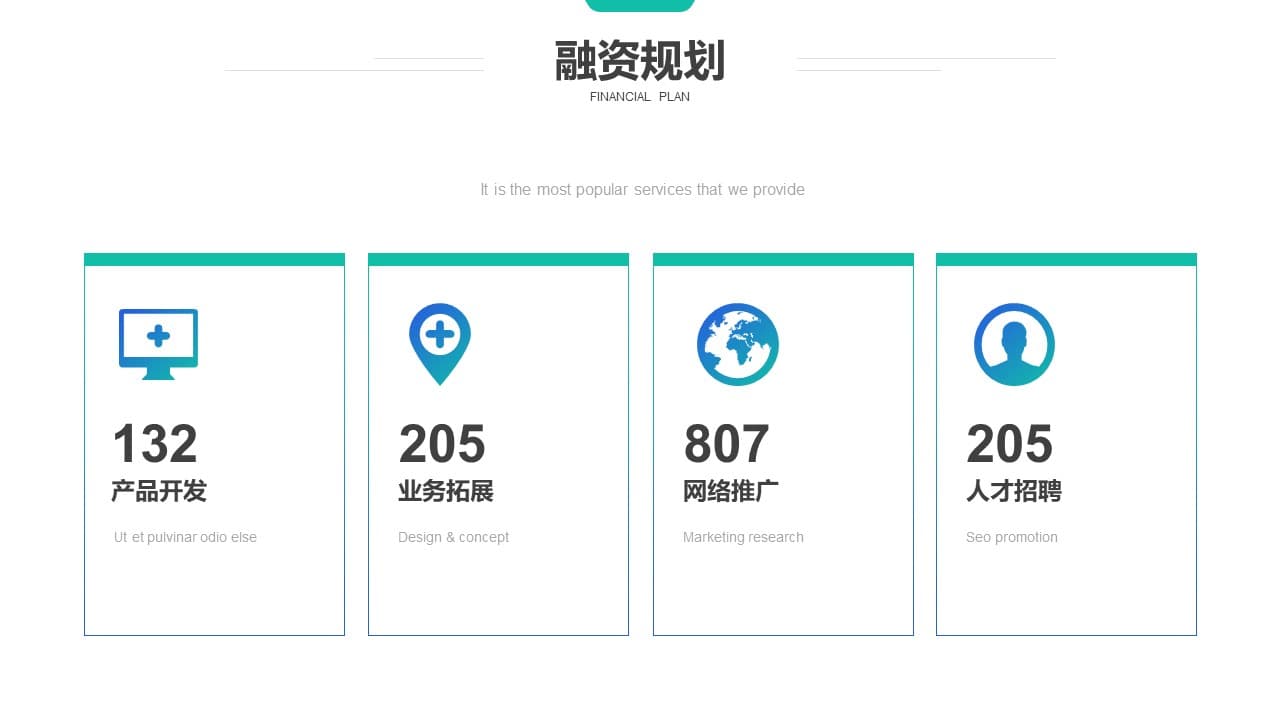The image size is (1280, 720).
Task: Select the number 807
Action: [727, 444]
